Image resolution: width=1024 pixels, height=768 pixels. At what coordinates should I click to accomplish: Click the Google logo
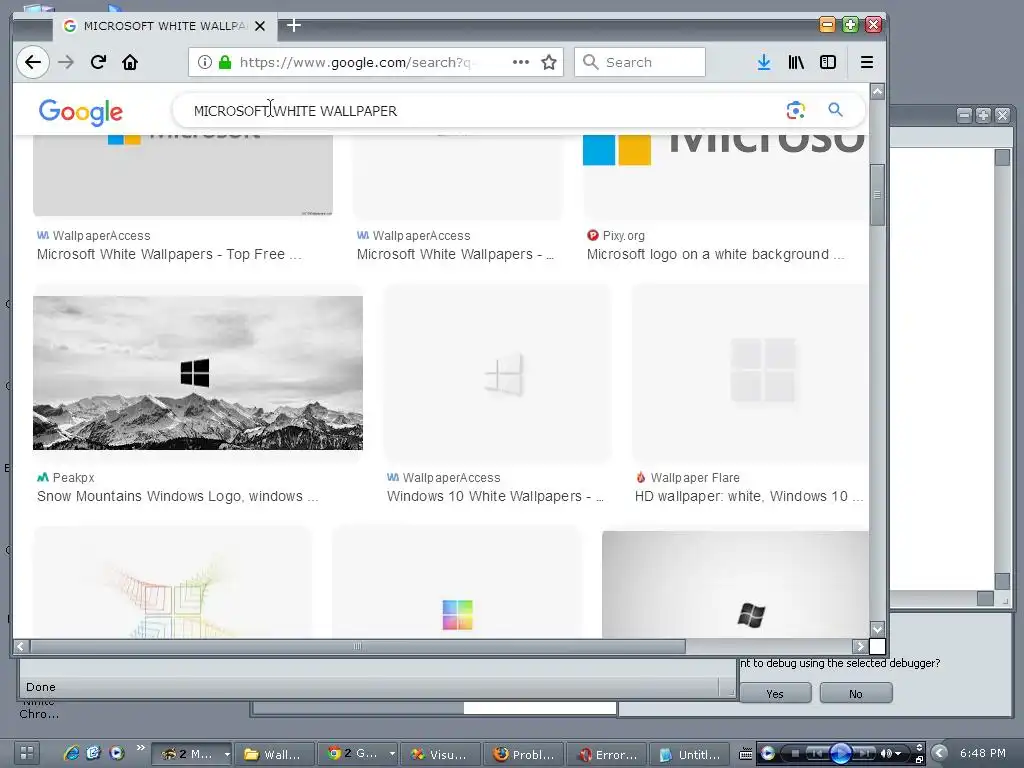[x=80, y=112]
